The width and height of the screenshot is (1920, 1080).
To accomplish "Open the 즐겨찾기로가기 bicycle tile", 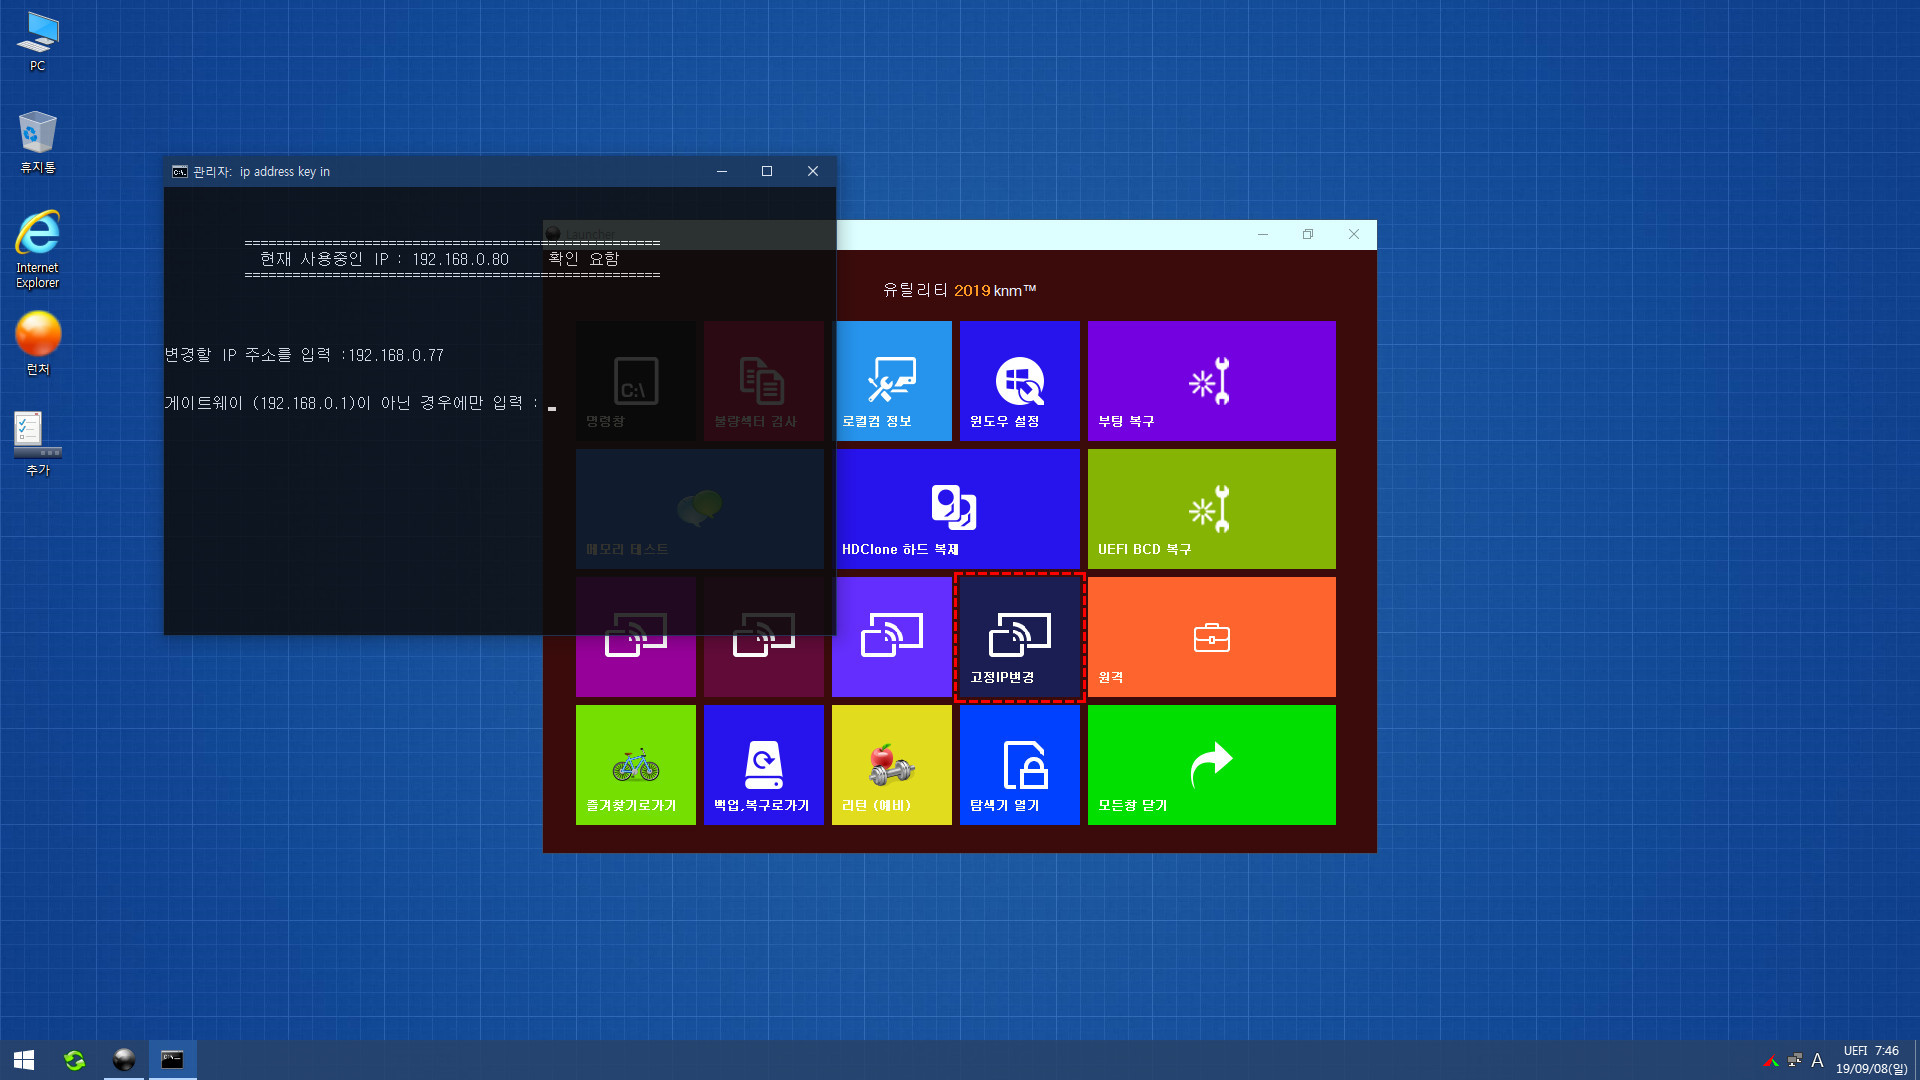I will [x=636, y=765].
